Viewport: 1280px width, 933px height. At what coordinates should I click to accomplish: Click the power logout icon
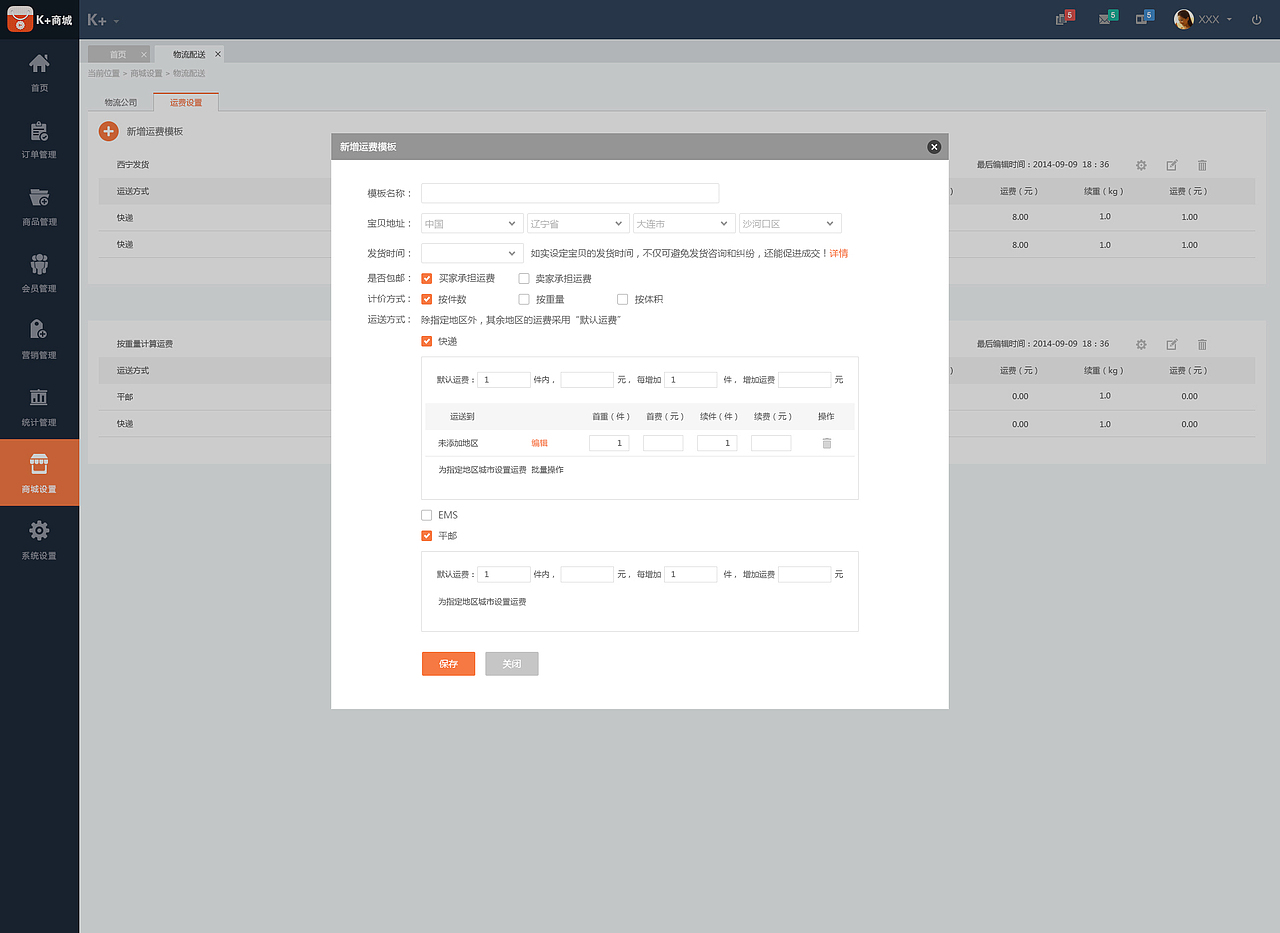click(x=1257, y=19)
